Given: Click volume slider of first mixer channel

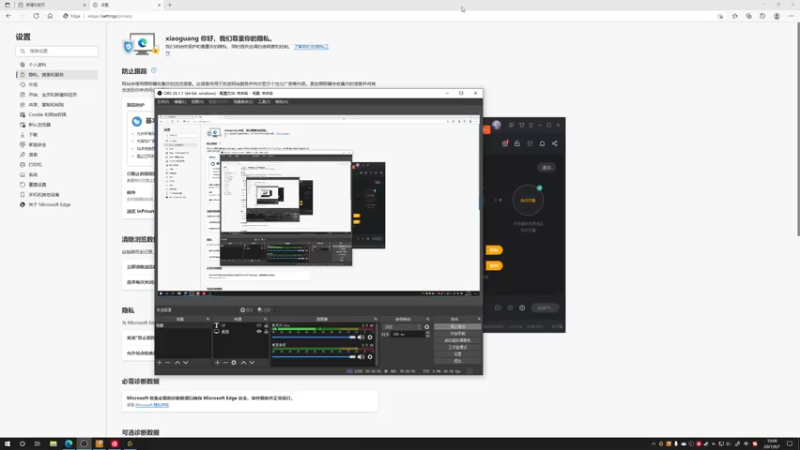Looking at the screenshot, I should (x=314, y=337).
